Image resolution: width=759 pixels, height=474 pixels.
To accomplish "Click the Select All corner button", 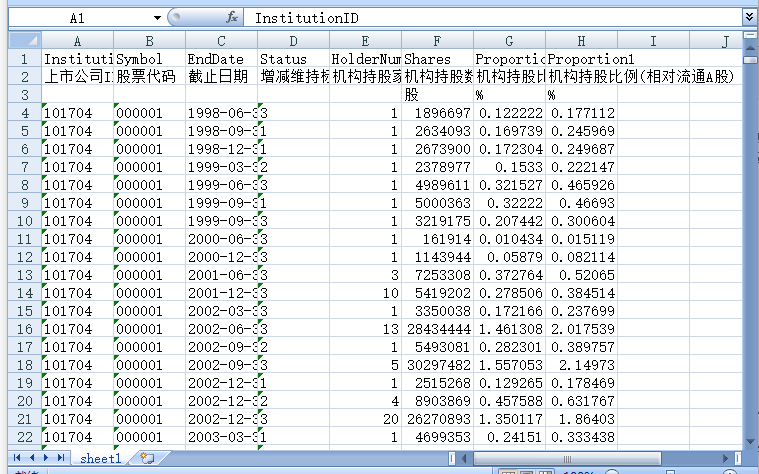I will click(x=25, y=40).
